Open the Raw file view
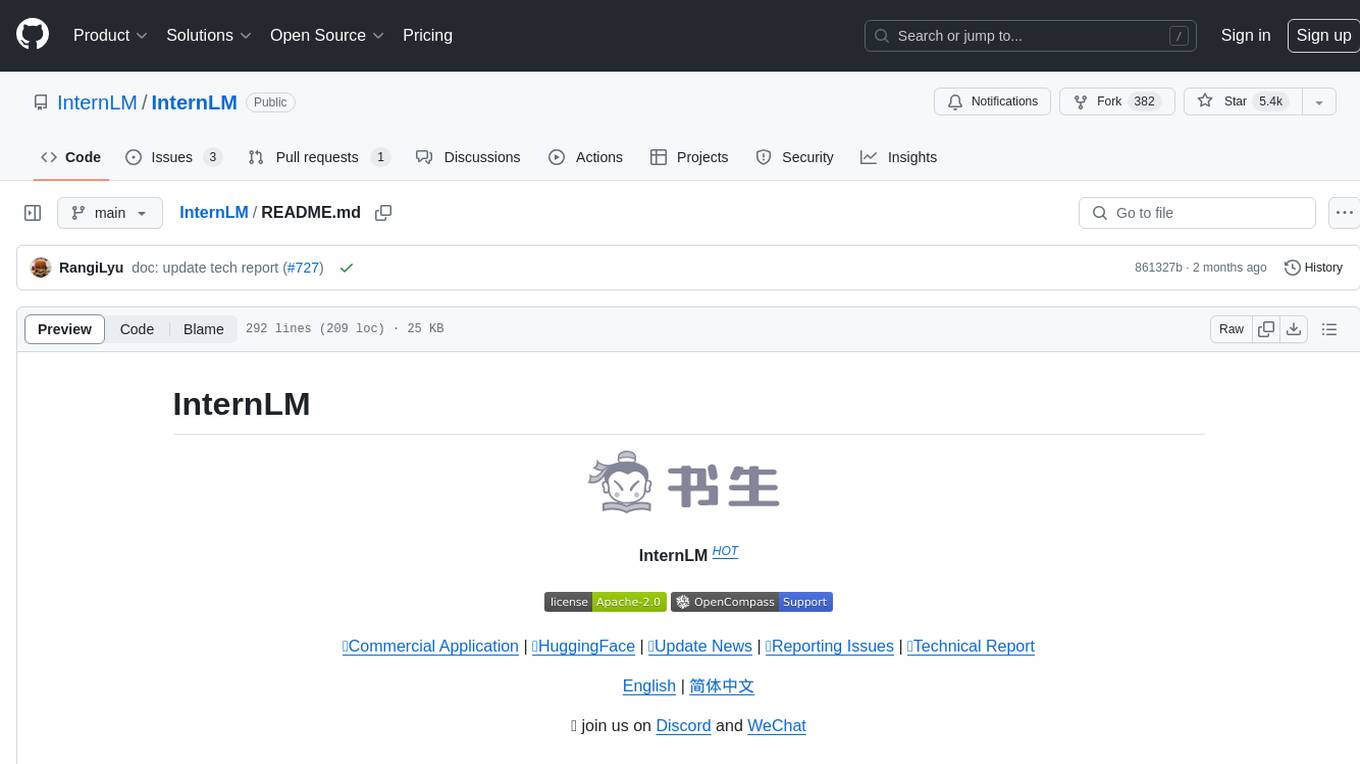Viewport: 1360px width, 764px height. tap(1231, 329)
